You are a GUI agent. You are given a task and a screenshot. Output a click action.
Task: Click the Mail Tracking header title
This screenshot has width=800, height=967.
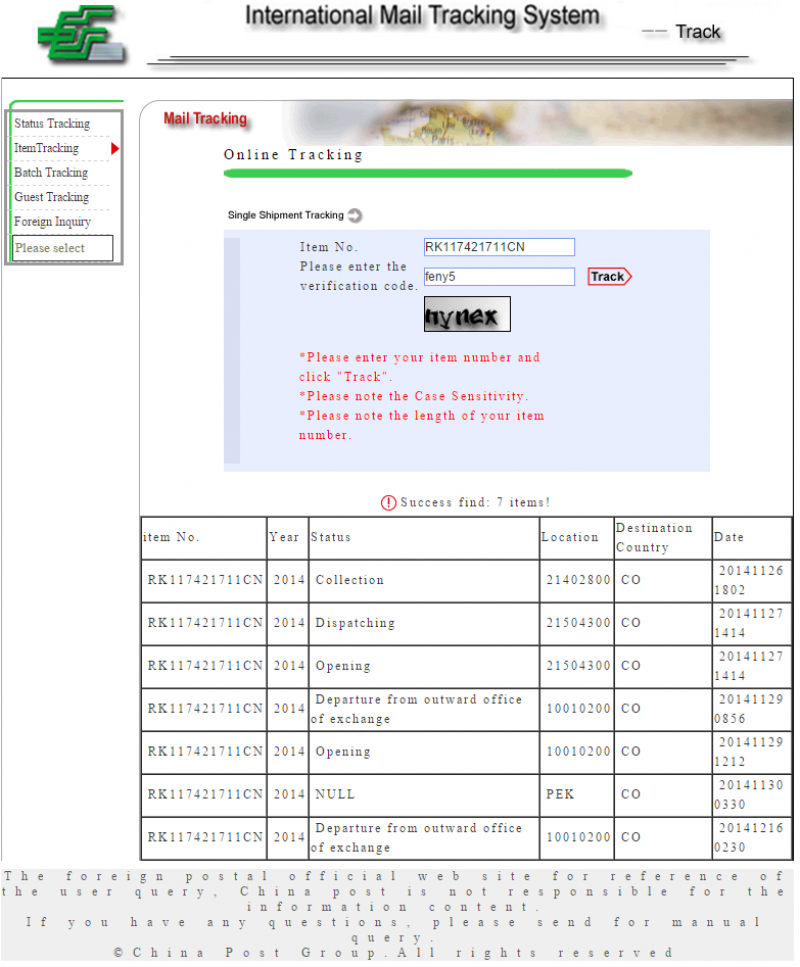pyautogui.click(x=205, y=119)
